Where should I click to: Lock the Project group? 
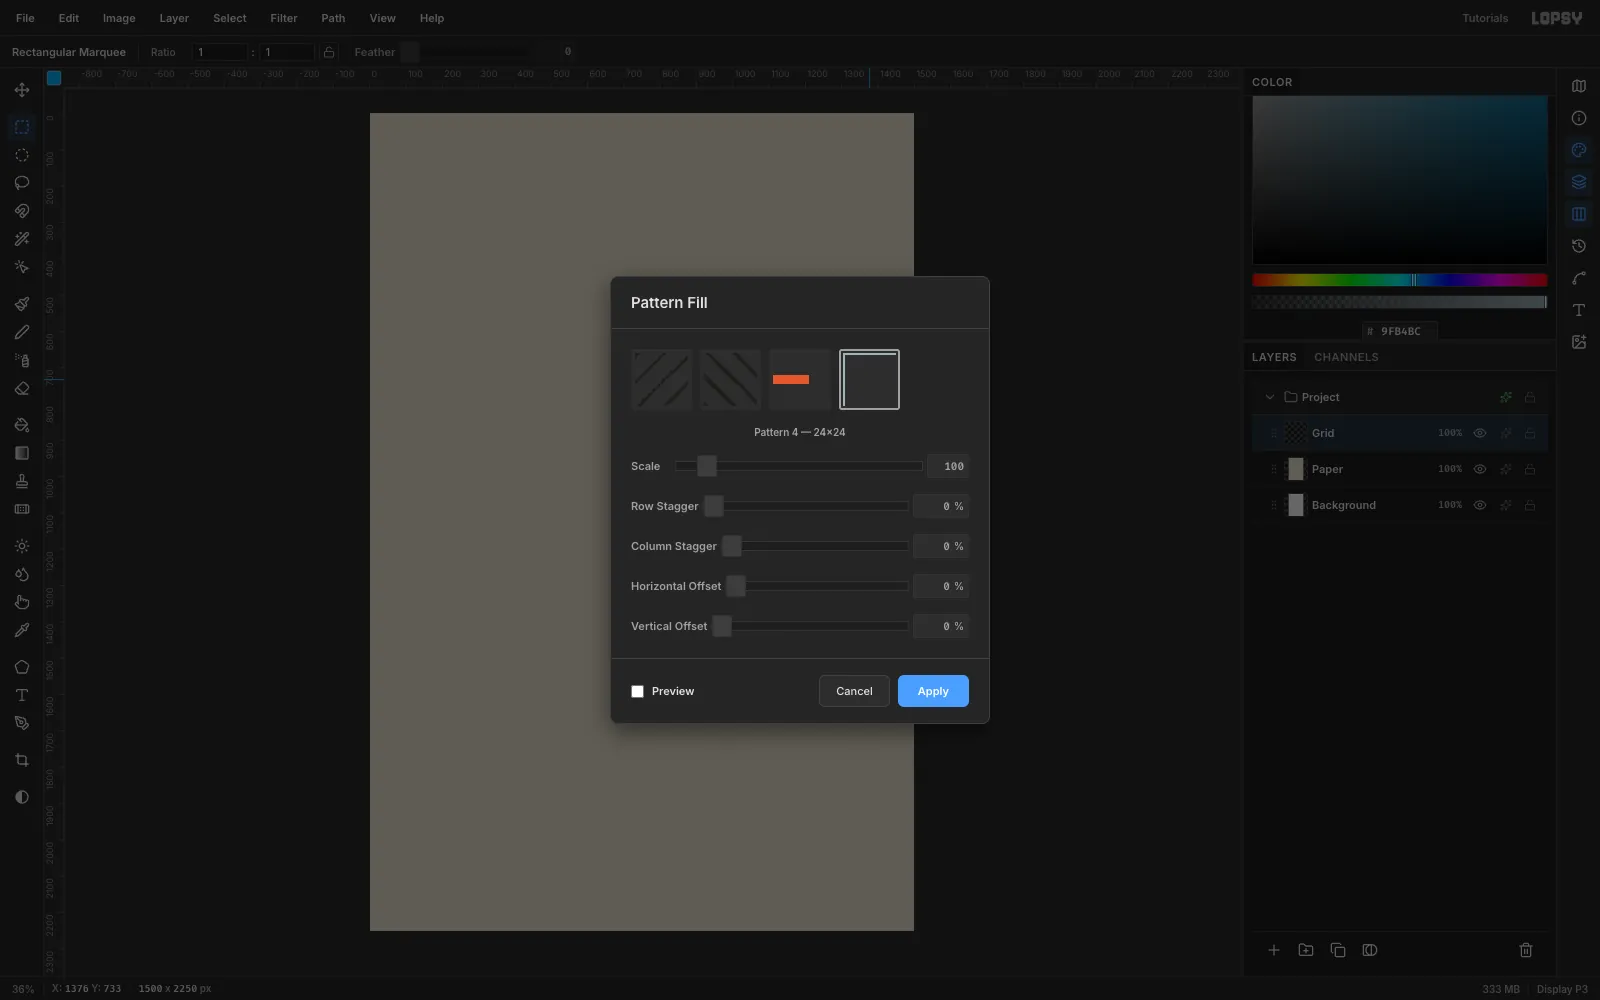[1529, 397]
